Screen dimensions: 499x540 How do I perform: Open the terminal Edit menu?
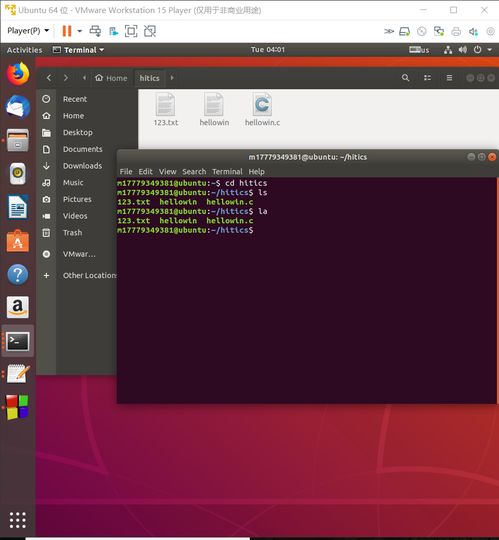145,172
